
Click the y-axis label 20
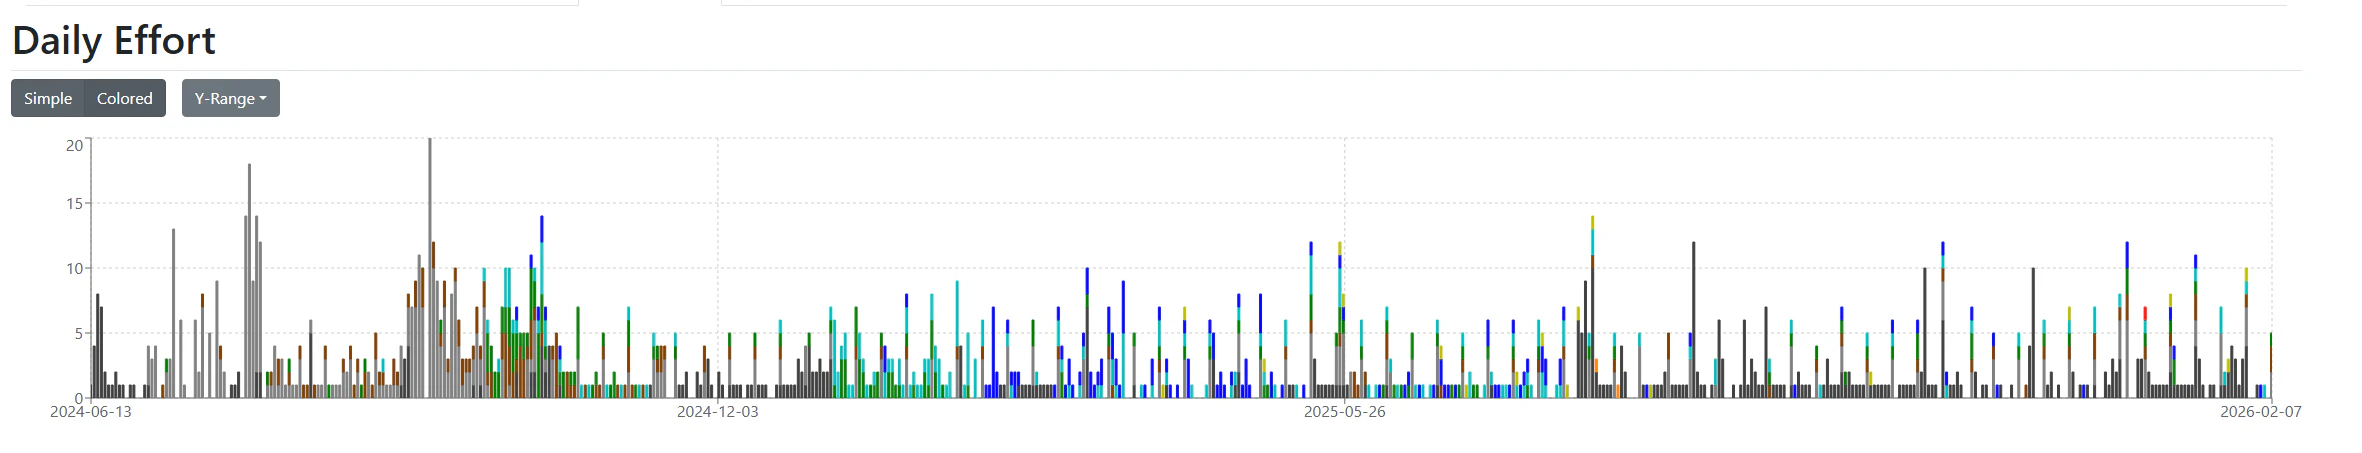coord(75,146)
